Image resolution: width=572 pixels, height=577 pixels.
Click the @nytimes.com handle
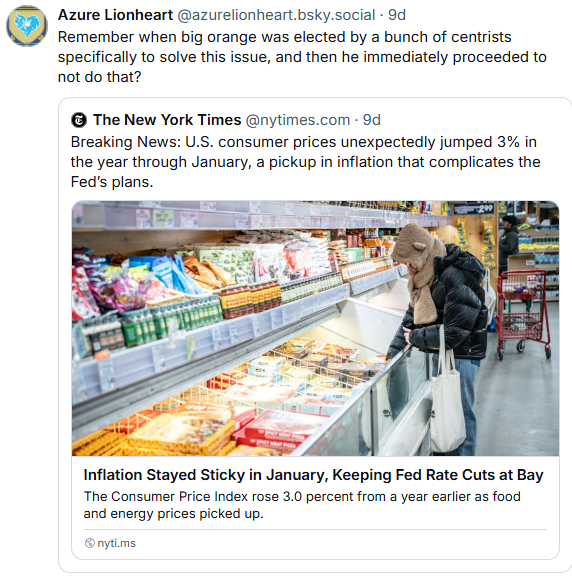pos(298,120)
